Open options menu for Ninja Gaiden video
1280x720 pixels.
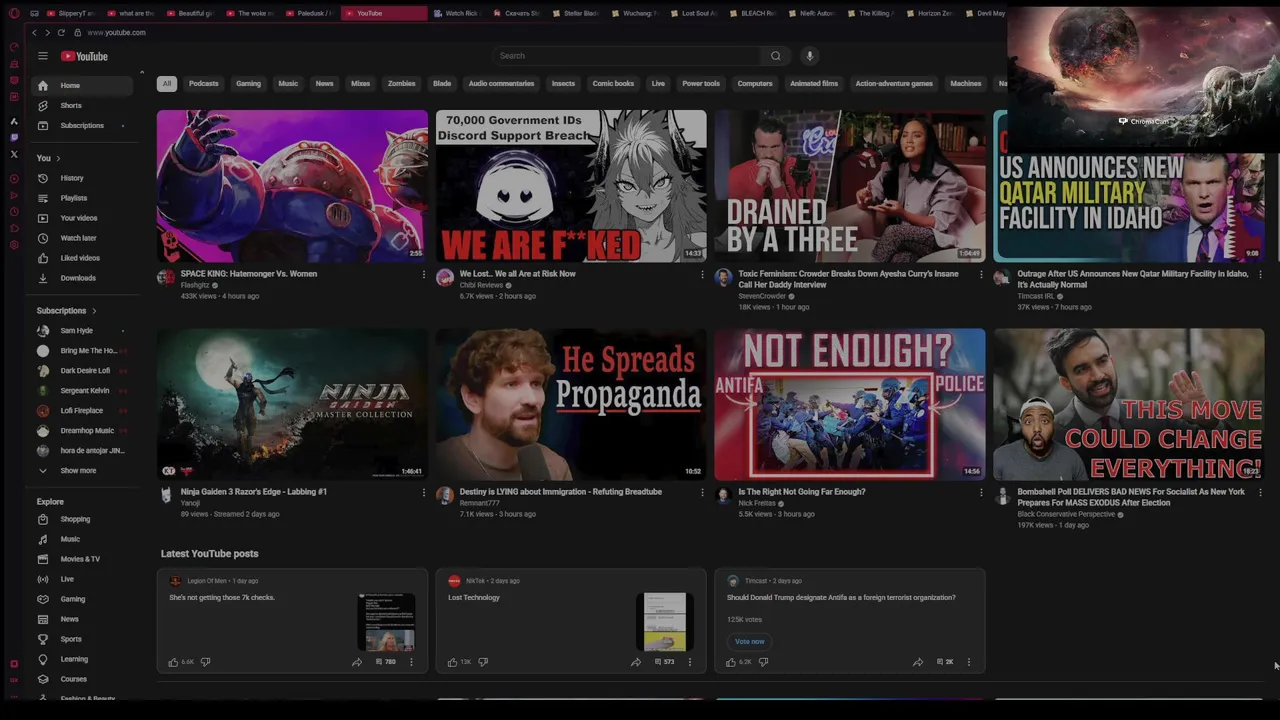(423, 492)
